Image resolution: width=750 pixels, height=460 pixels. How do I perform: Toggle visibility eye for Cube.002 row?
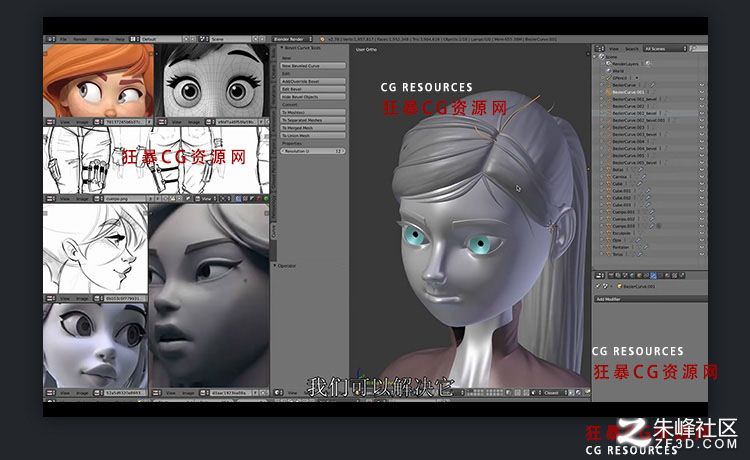[702, 198]
